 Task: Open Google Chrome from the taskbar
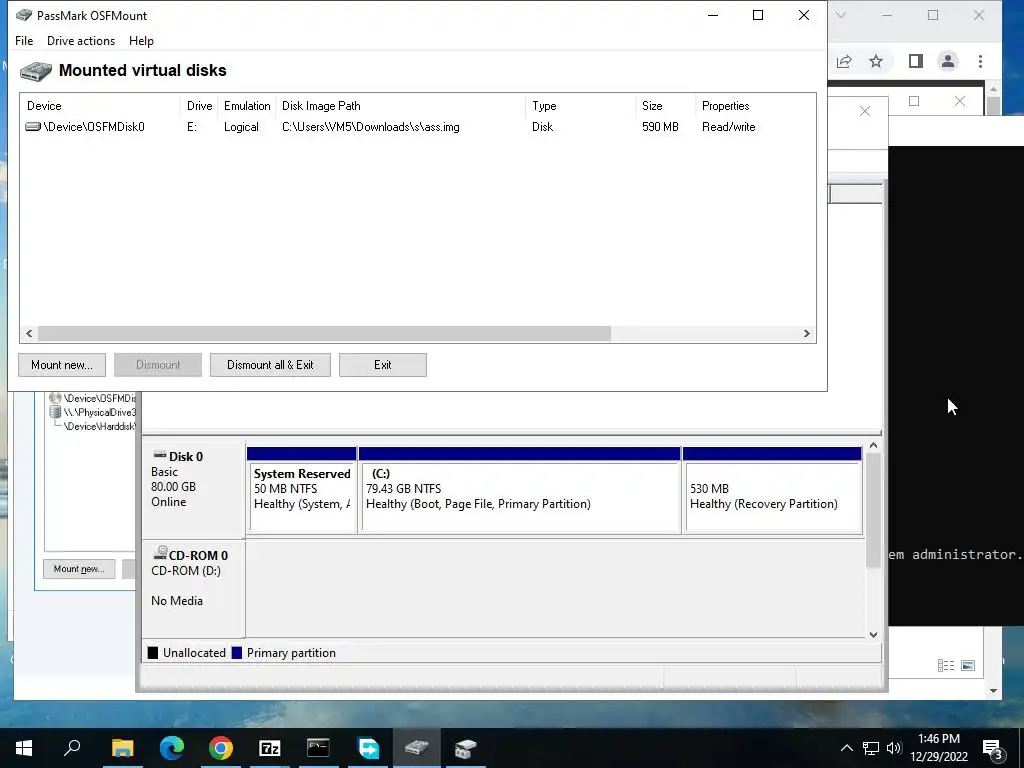[x=221, y=748]
